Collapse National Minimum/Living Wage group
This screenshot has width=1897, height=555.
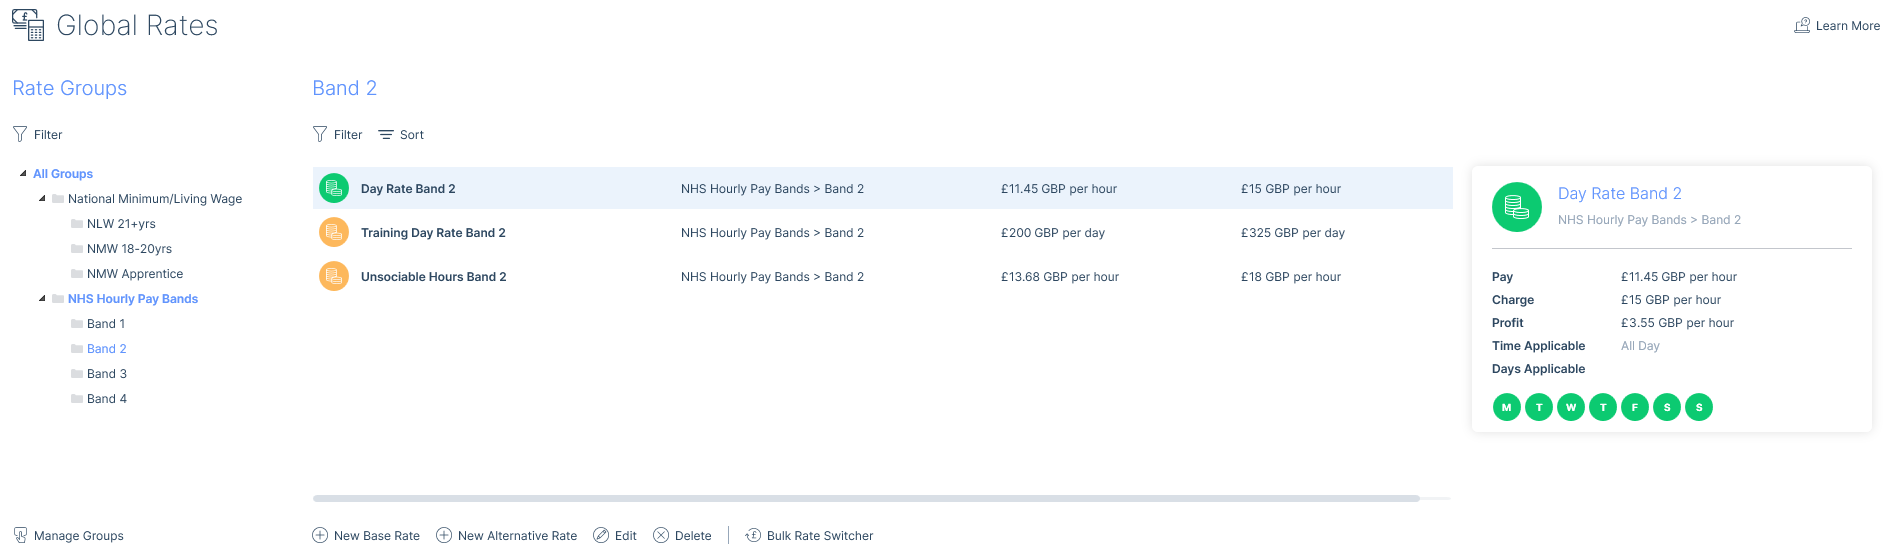point(42,198)
